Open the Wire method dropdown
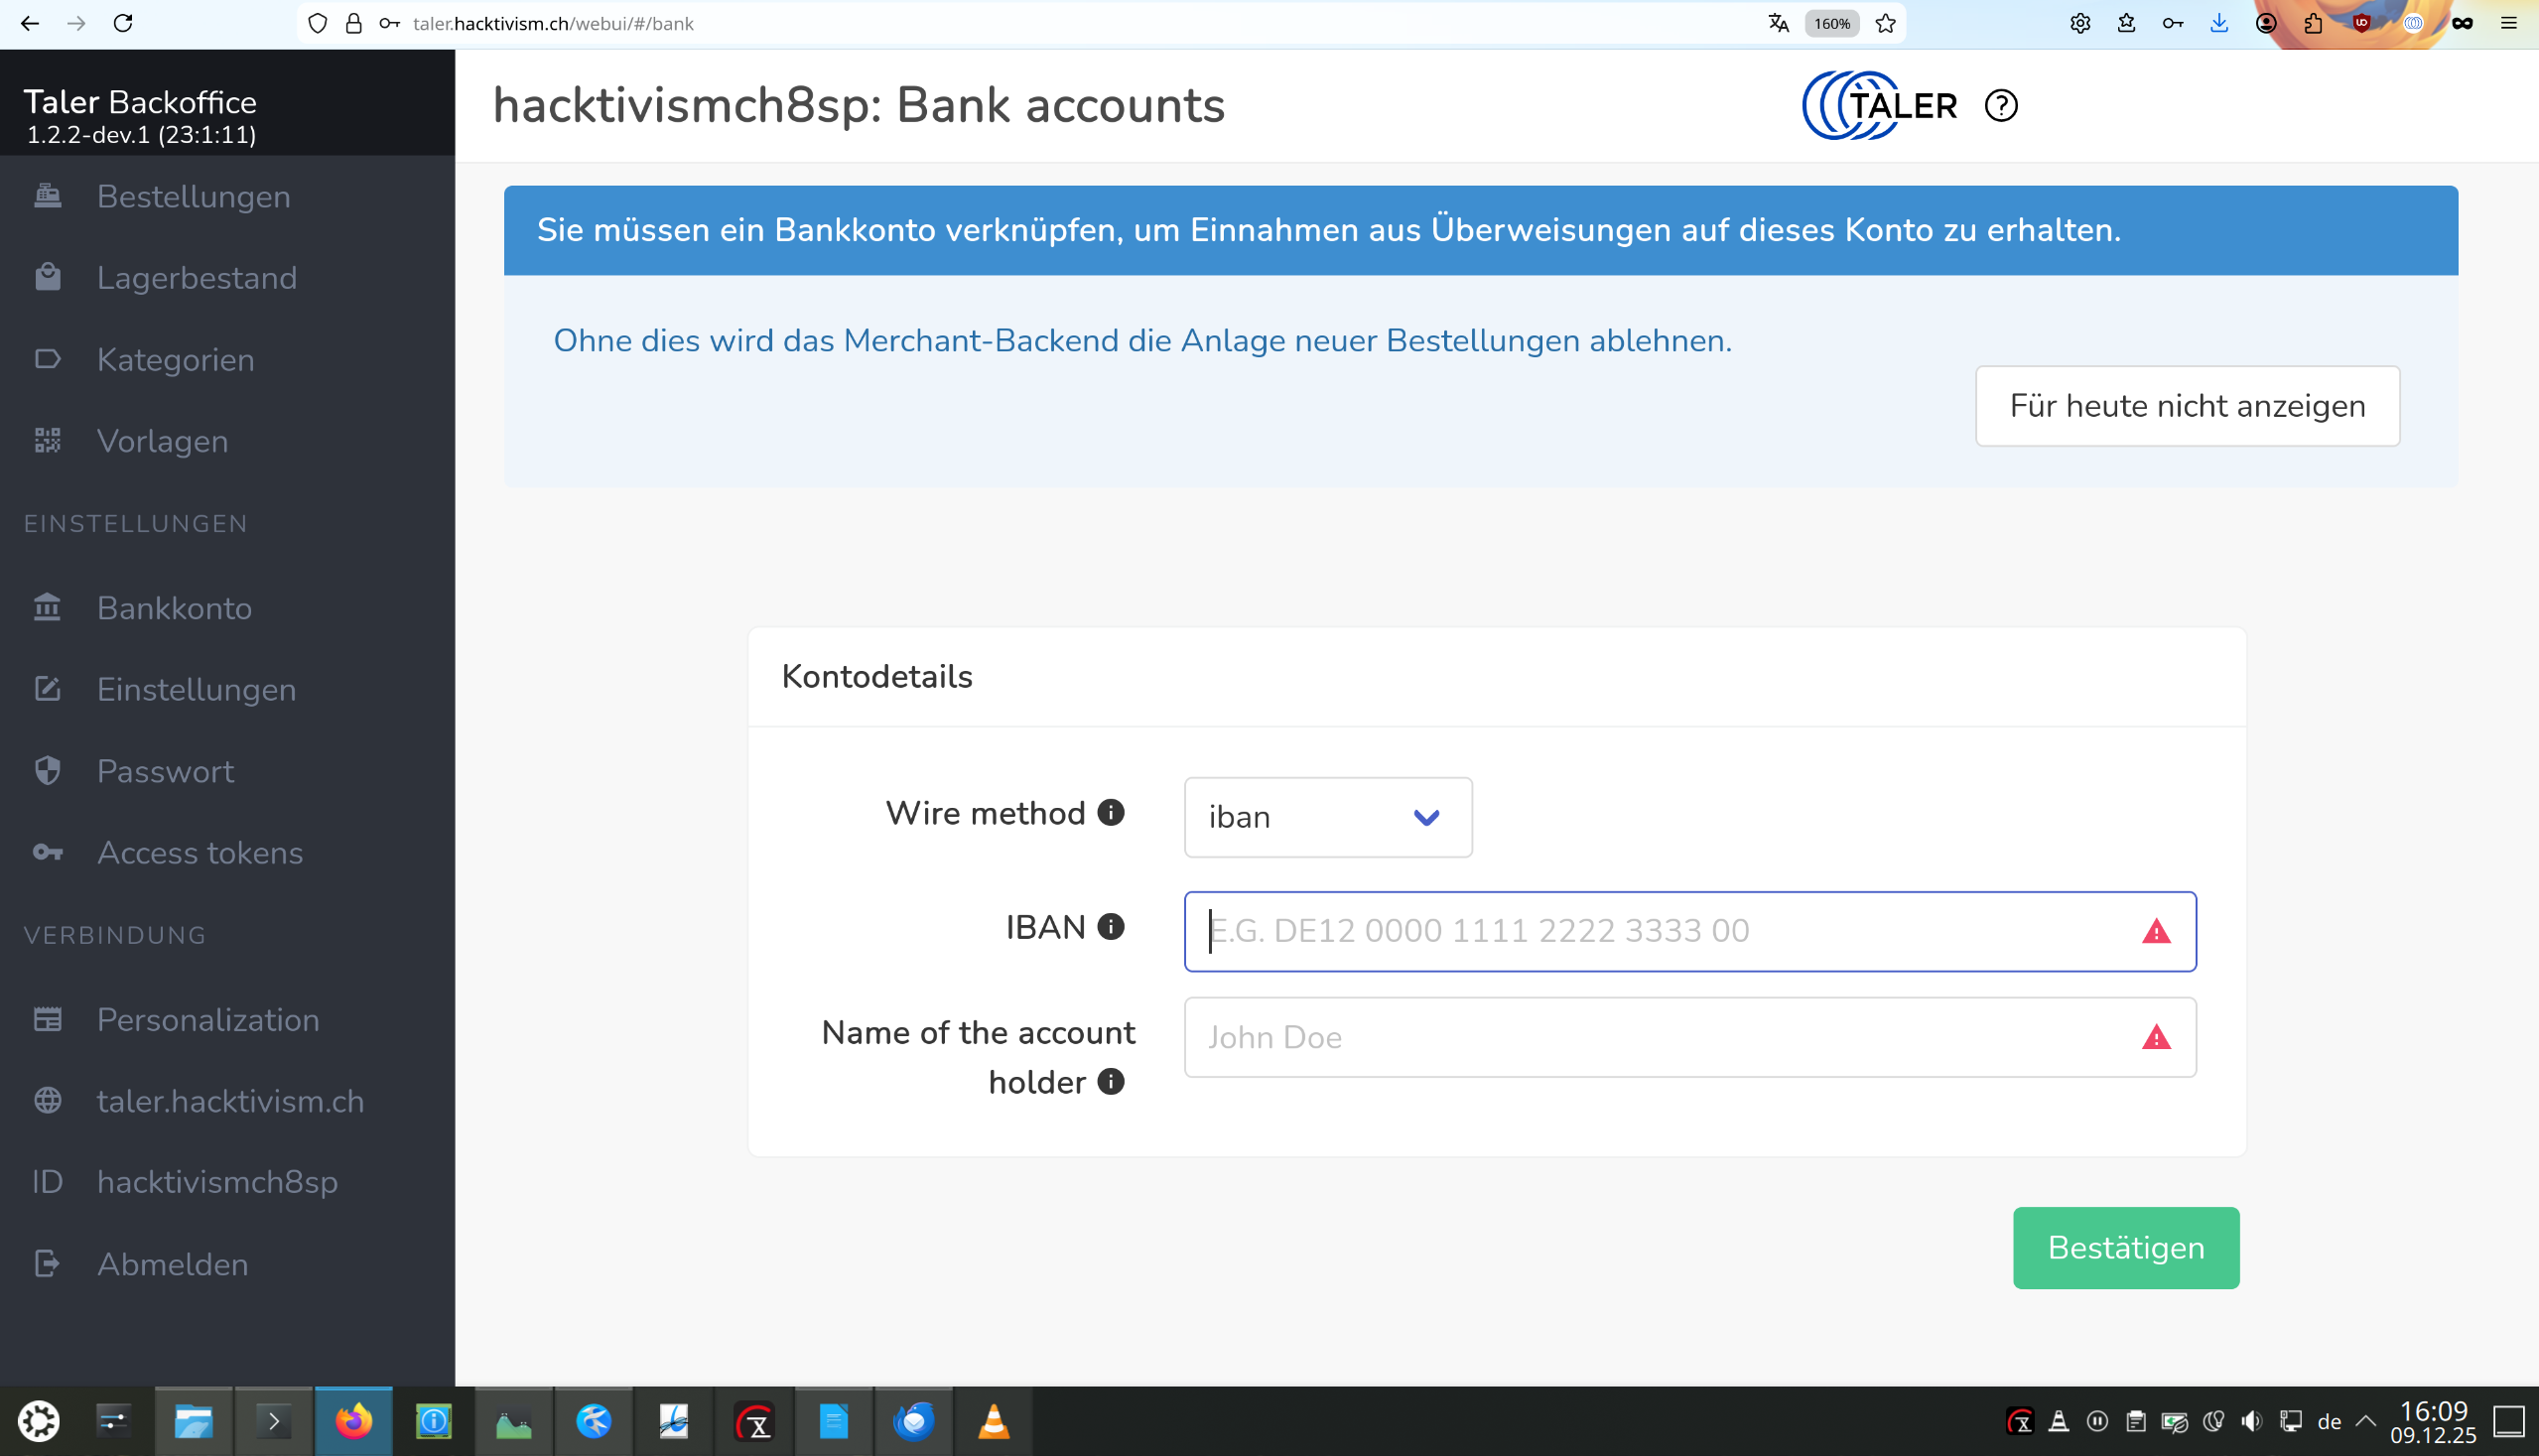 (x=1327, y=817)
